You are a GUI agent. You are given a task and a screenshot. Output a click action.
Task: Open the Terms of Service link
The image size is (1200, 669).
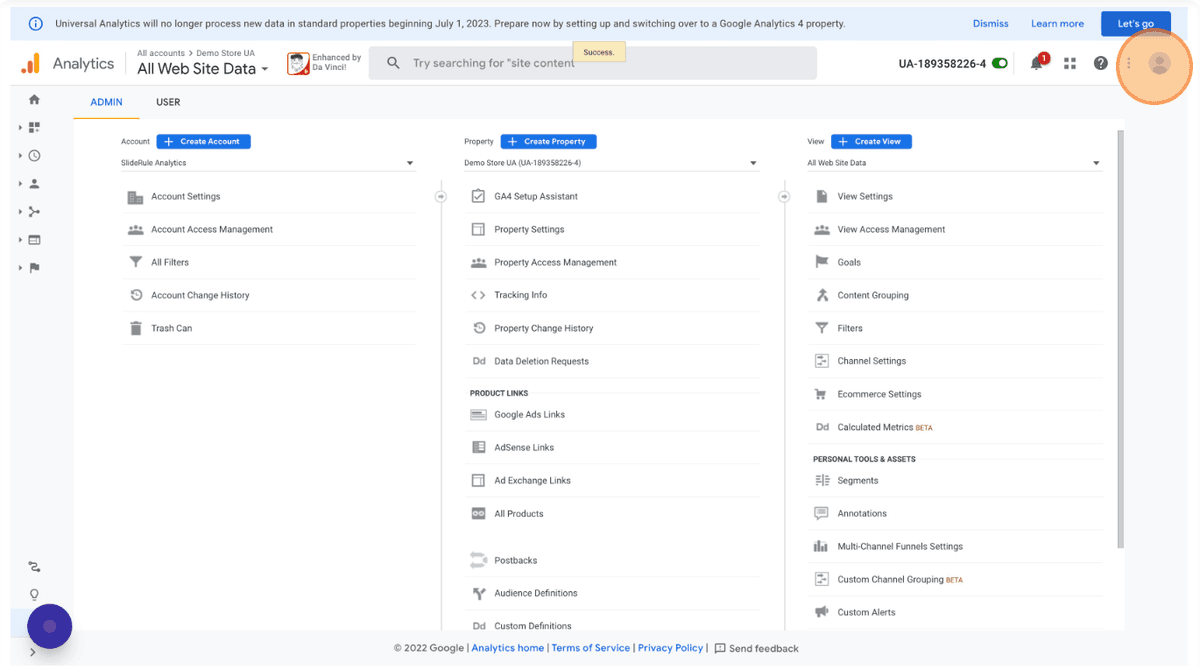pos(591,648)
